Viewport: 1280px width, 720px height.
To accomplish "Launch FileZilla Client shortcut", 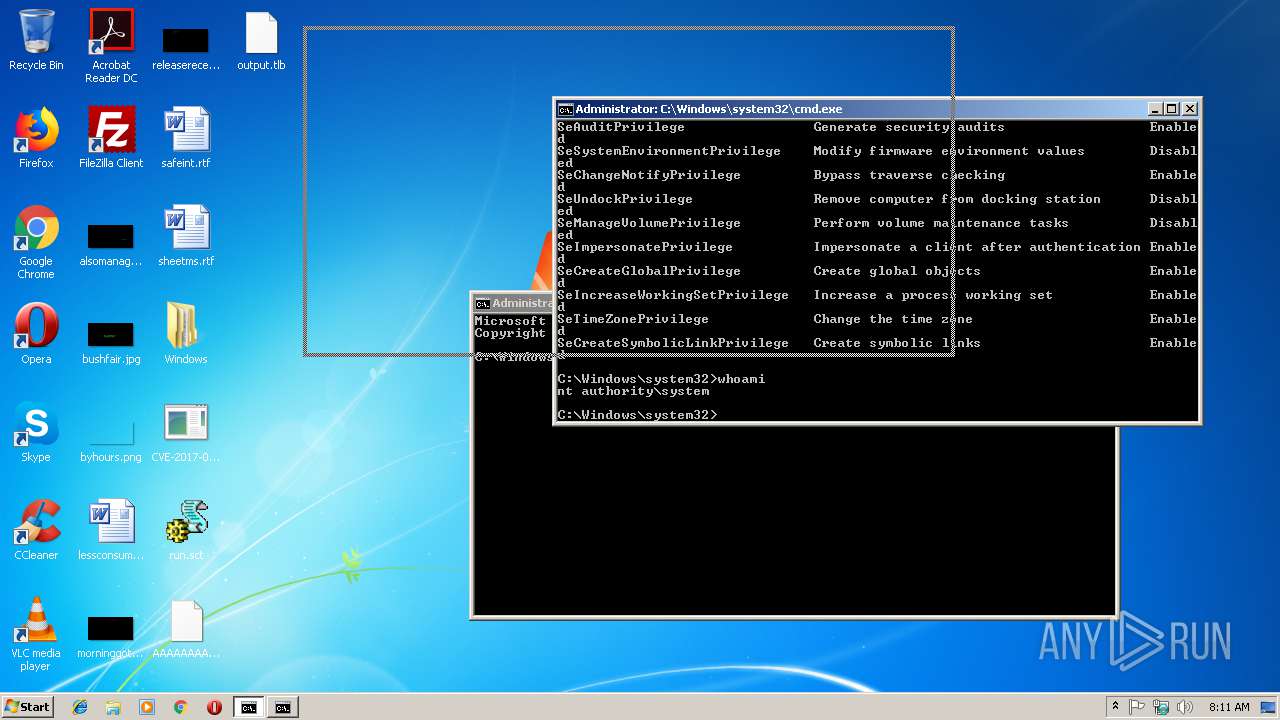I will pos(111,138).
